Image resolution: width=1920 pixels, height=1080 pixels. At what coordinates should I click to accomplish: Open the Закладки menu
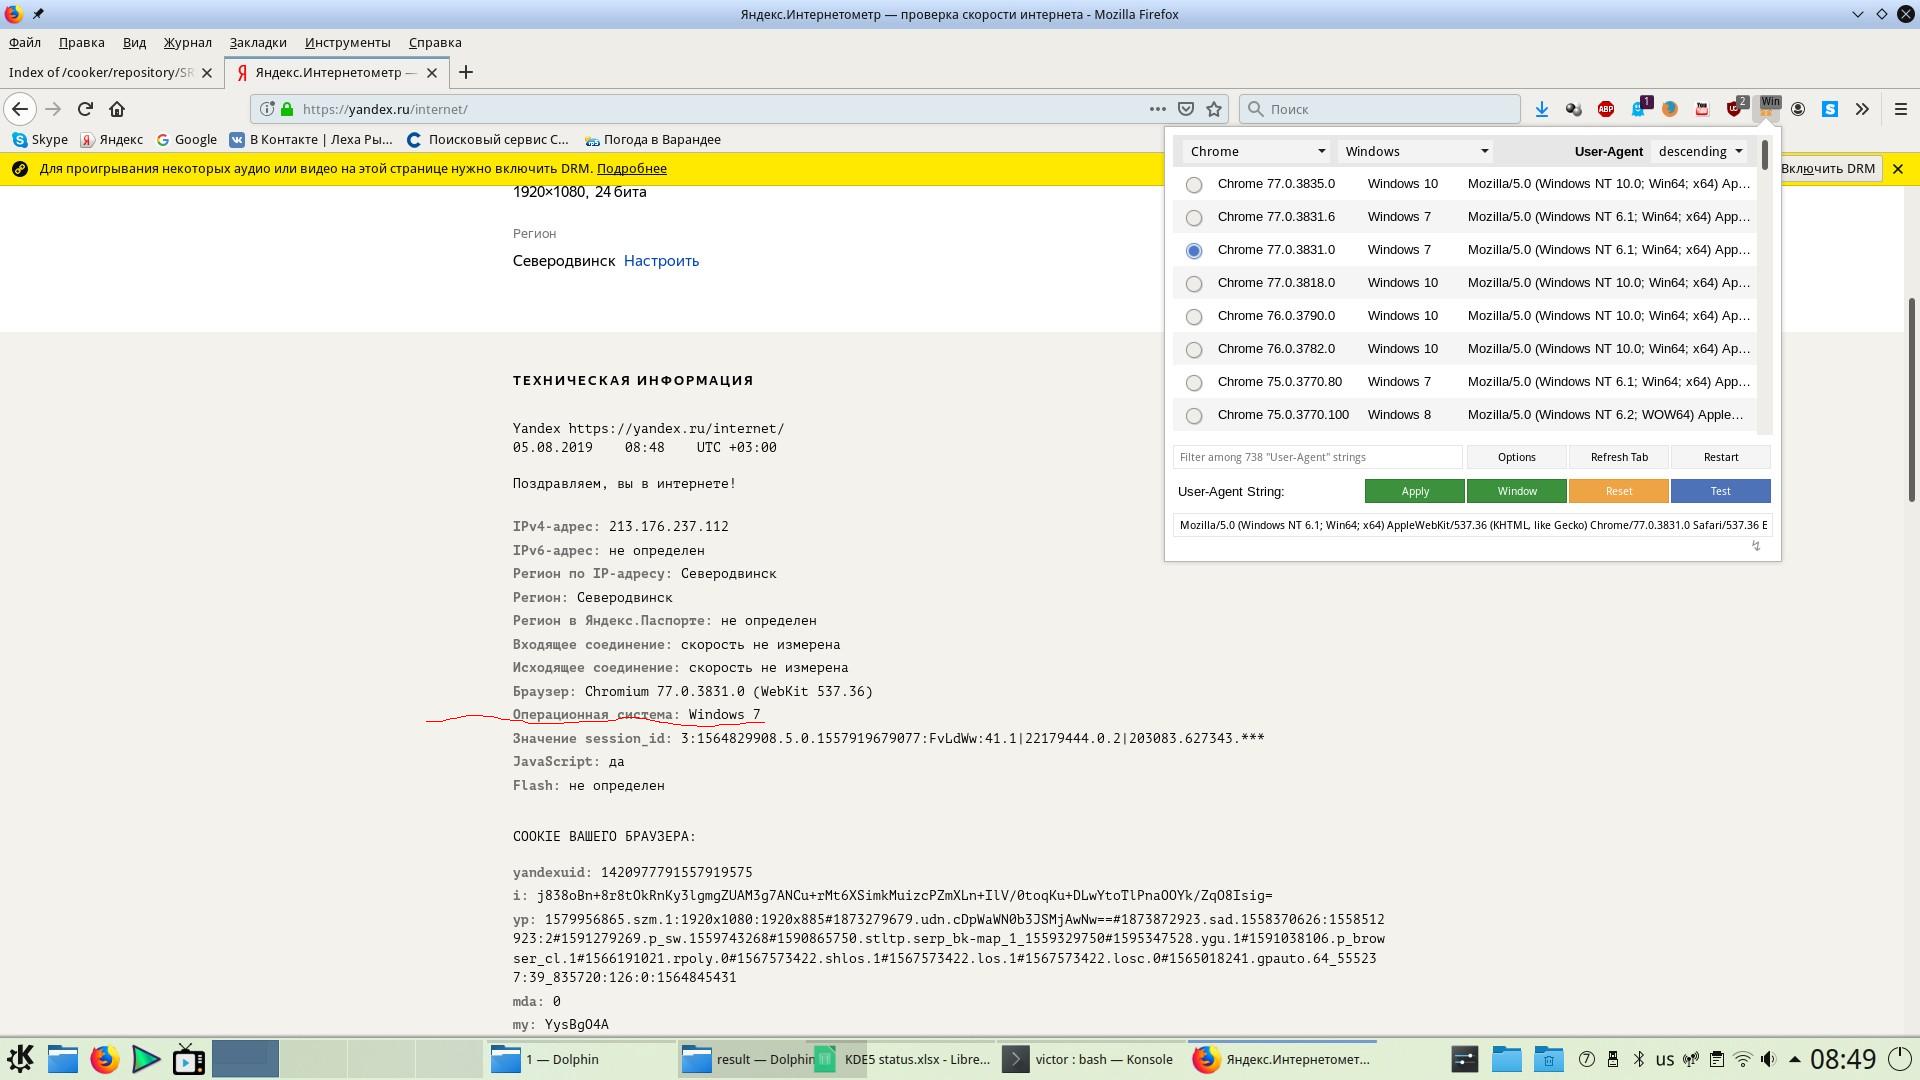pos(258,42)
